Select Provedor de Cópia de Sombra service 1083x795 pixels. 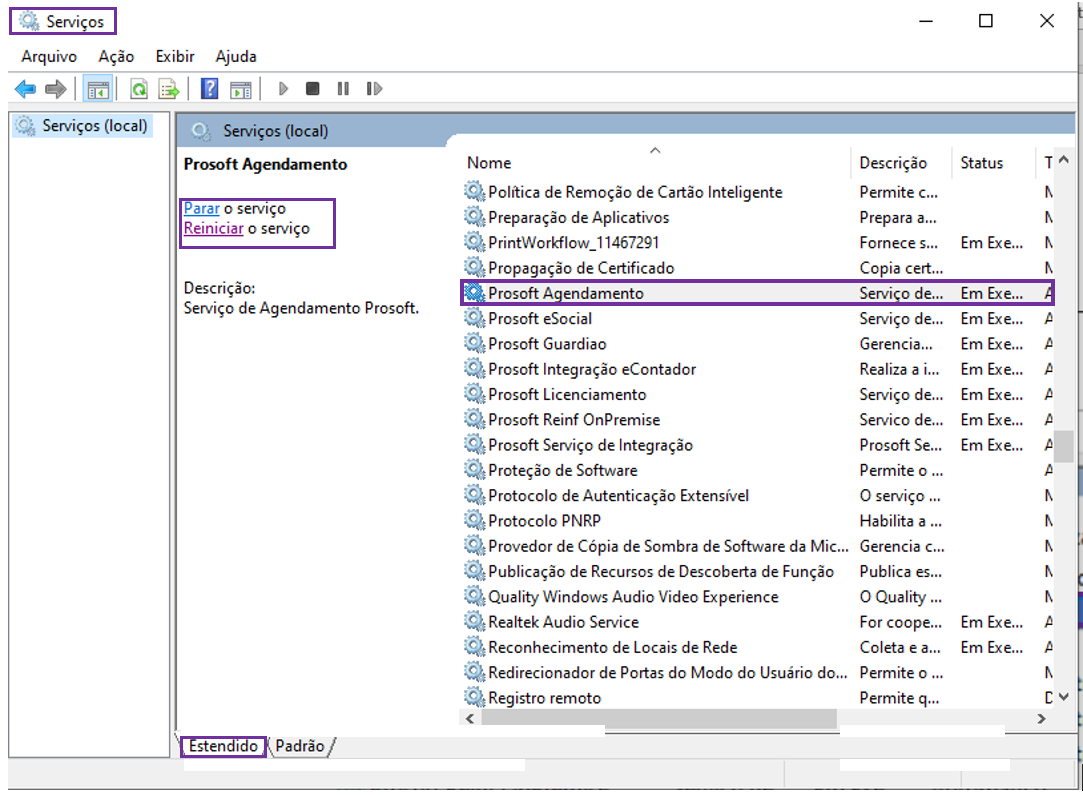[758, 546]
